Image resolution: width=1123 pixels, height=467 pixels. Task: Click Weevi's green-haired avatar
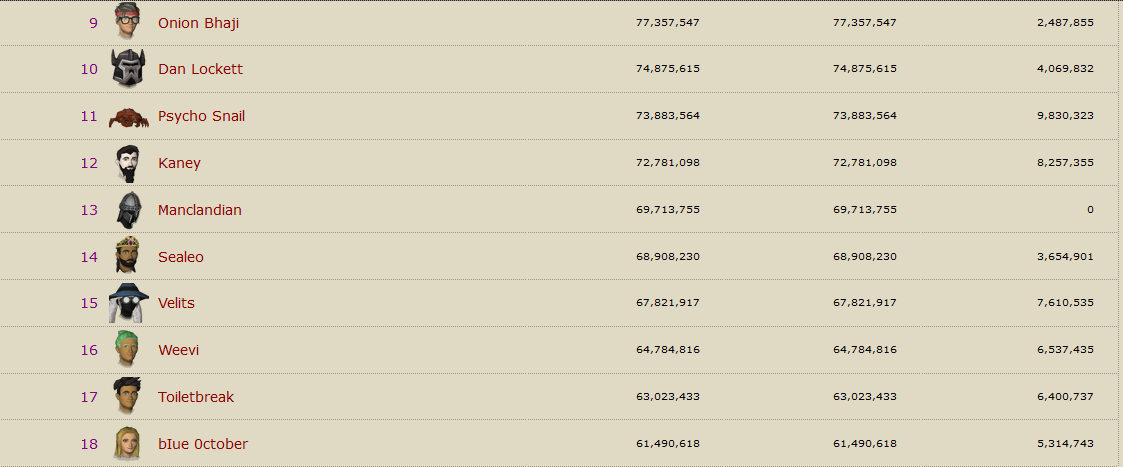tap(128, 350)
